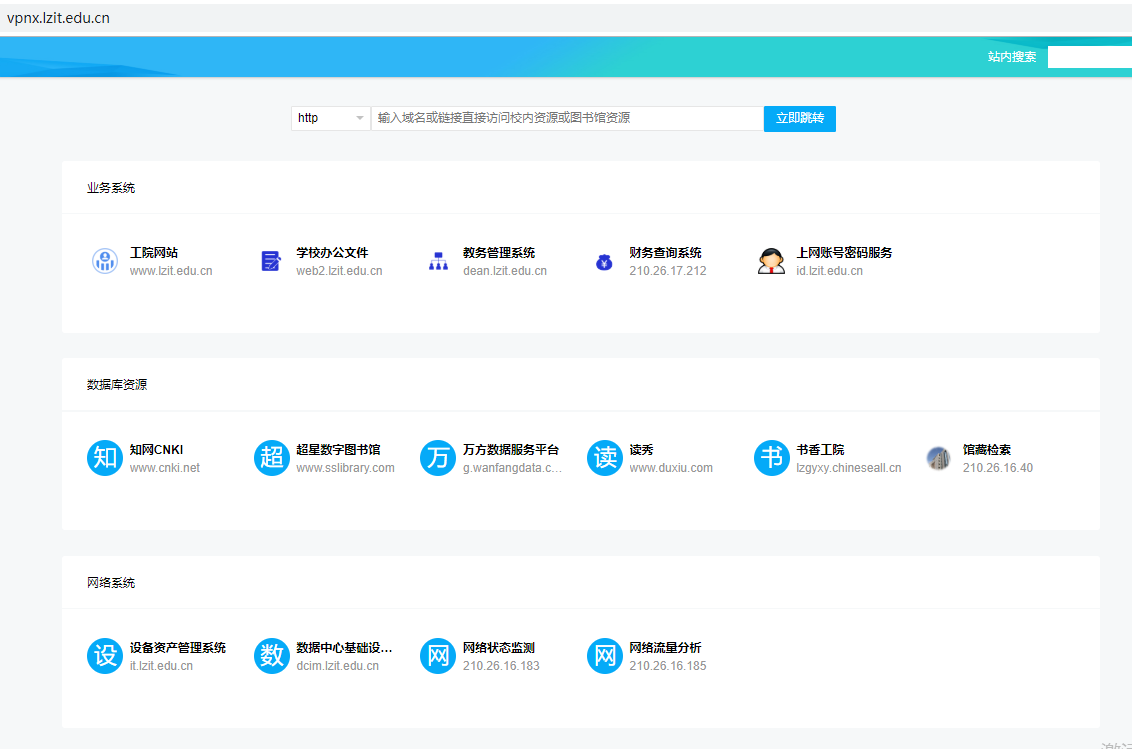Click the 站内搜索 search box

click(x=1089, y=57)
